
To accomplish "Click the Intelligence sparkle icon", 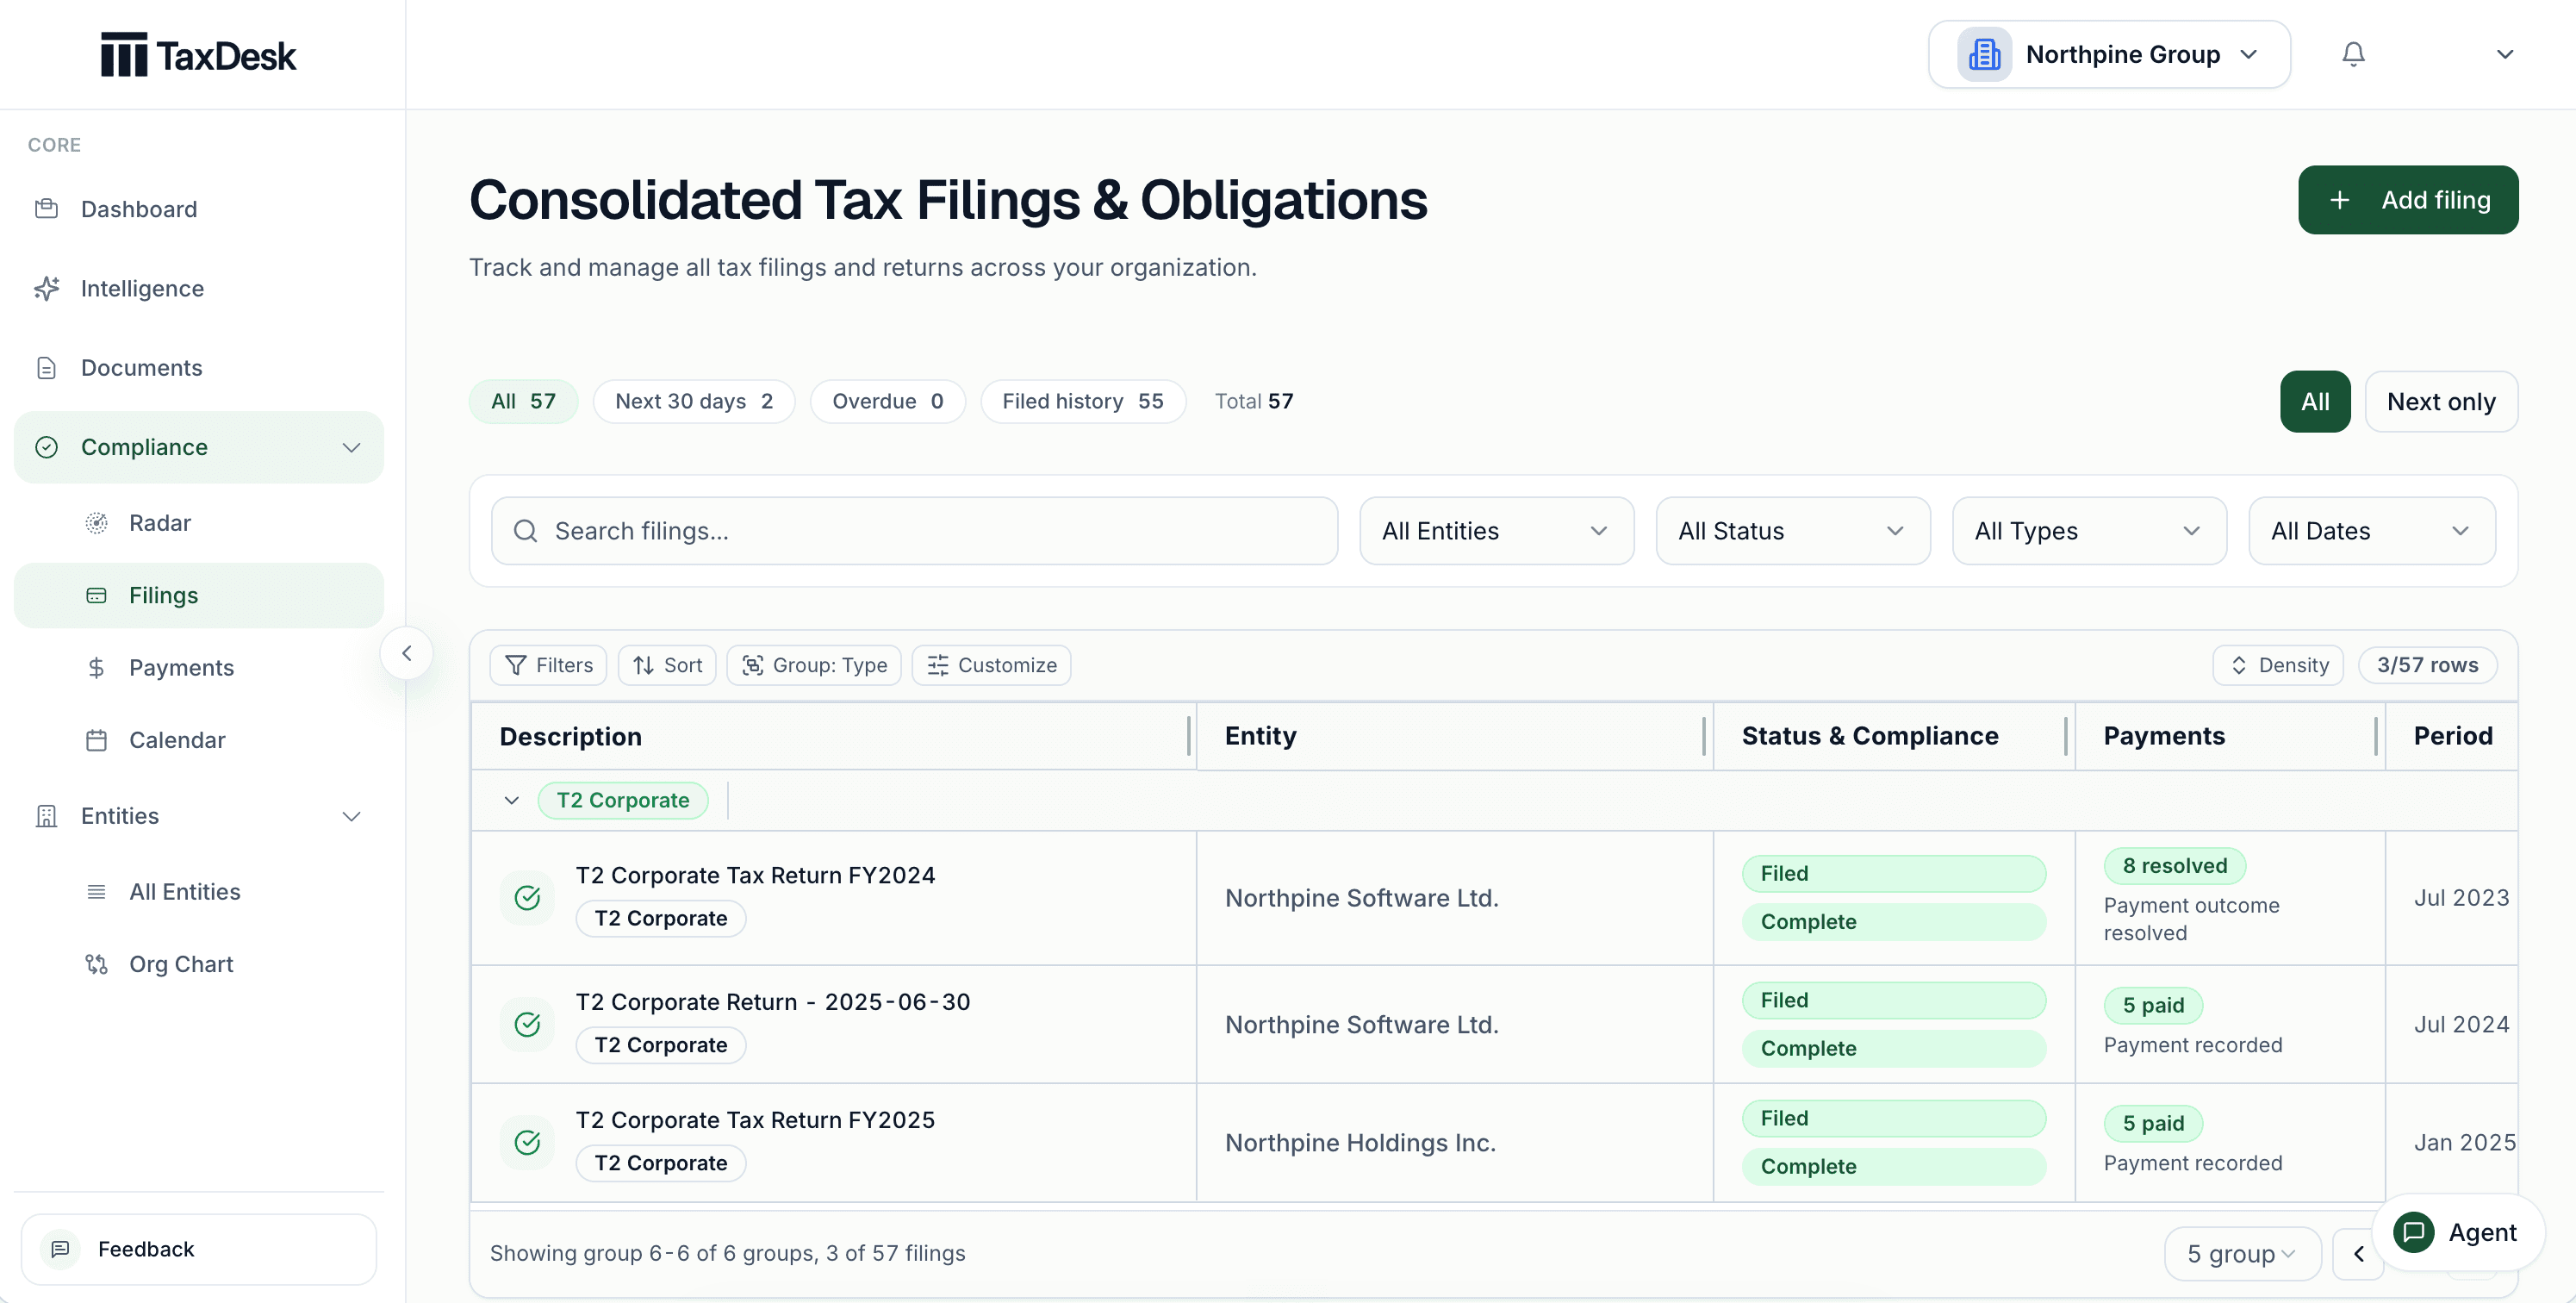I will 46,288.
